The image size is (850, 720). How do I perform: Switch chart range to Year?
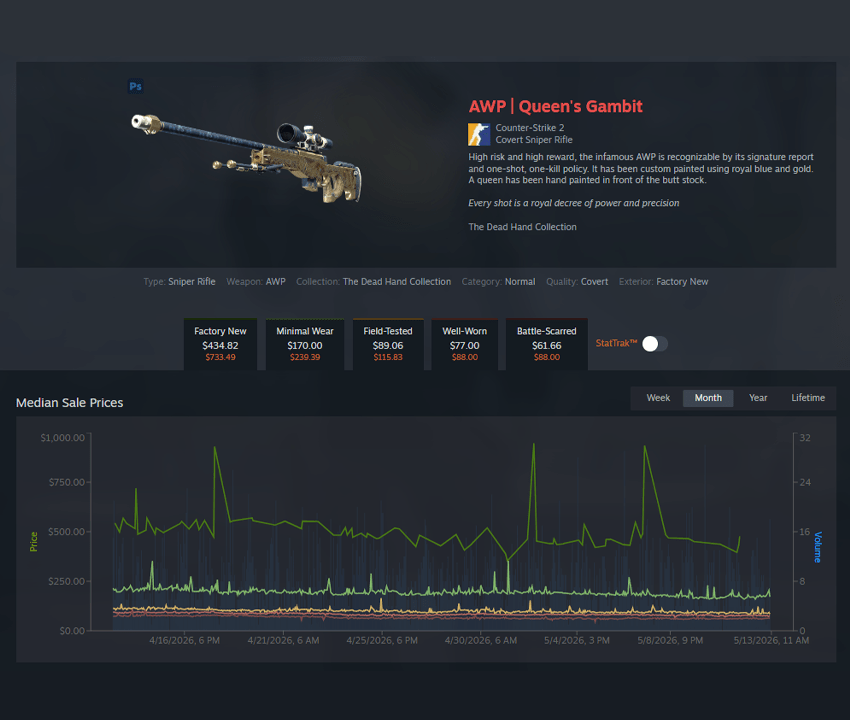click(758, 398)
